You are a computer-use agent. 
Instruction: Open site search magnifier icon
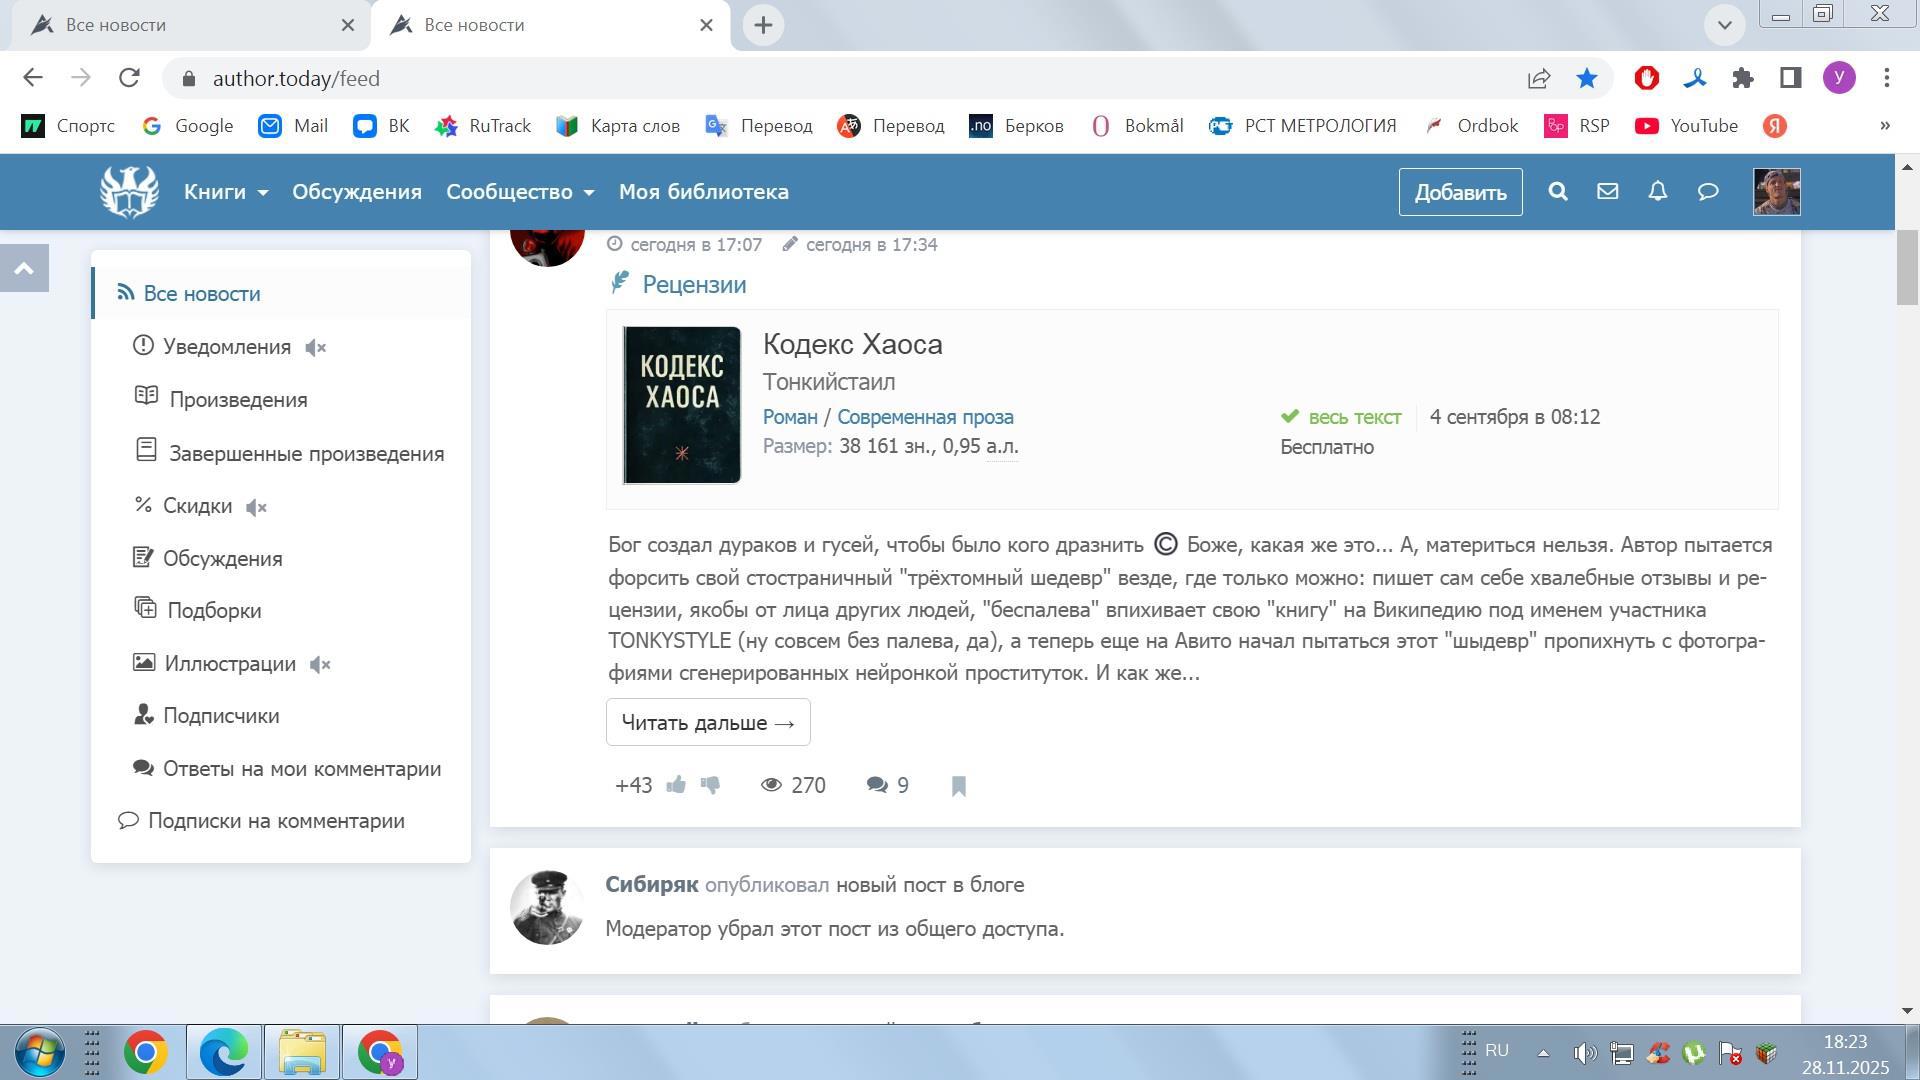pos(1557,191)
